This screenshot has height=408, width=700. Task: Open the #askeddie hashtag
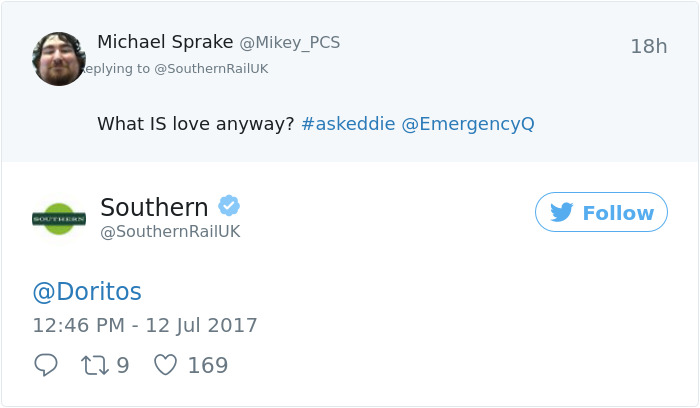pos(346,124)
